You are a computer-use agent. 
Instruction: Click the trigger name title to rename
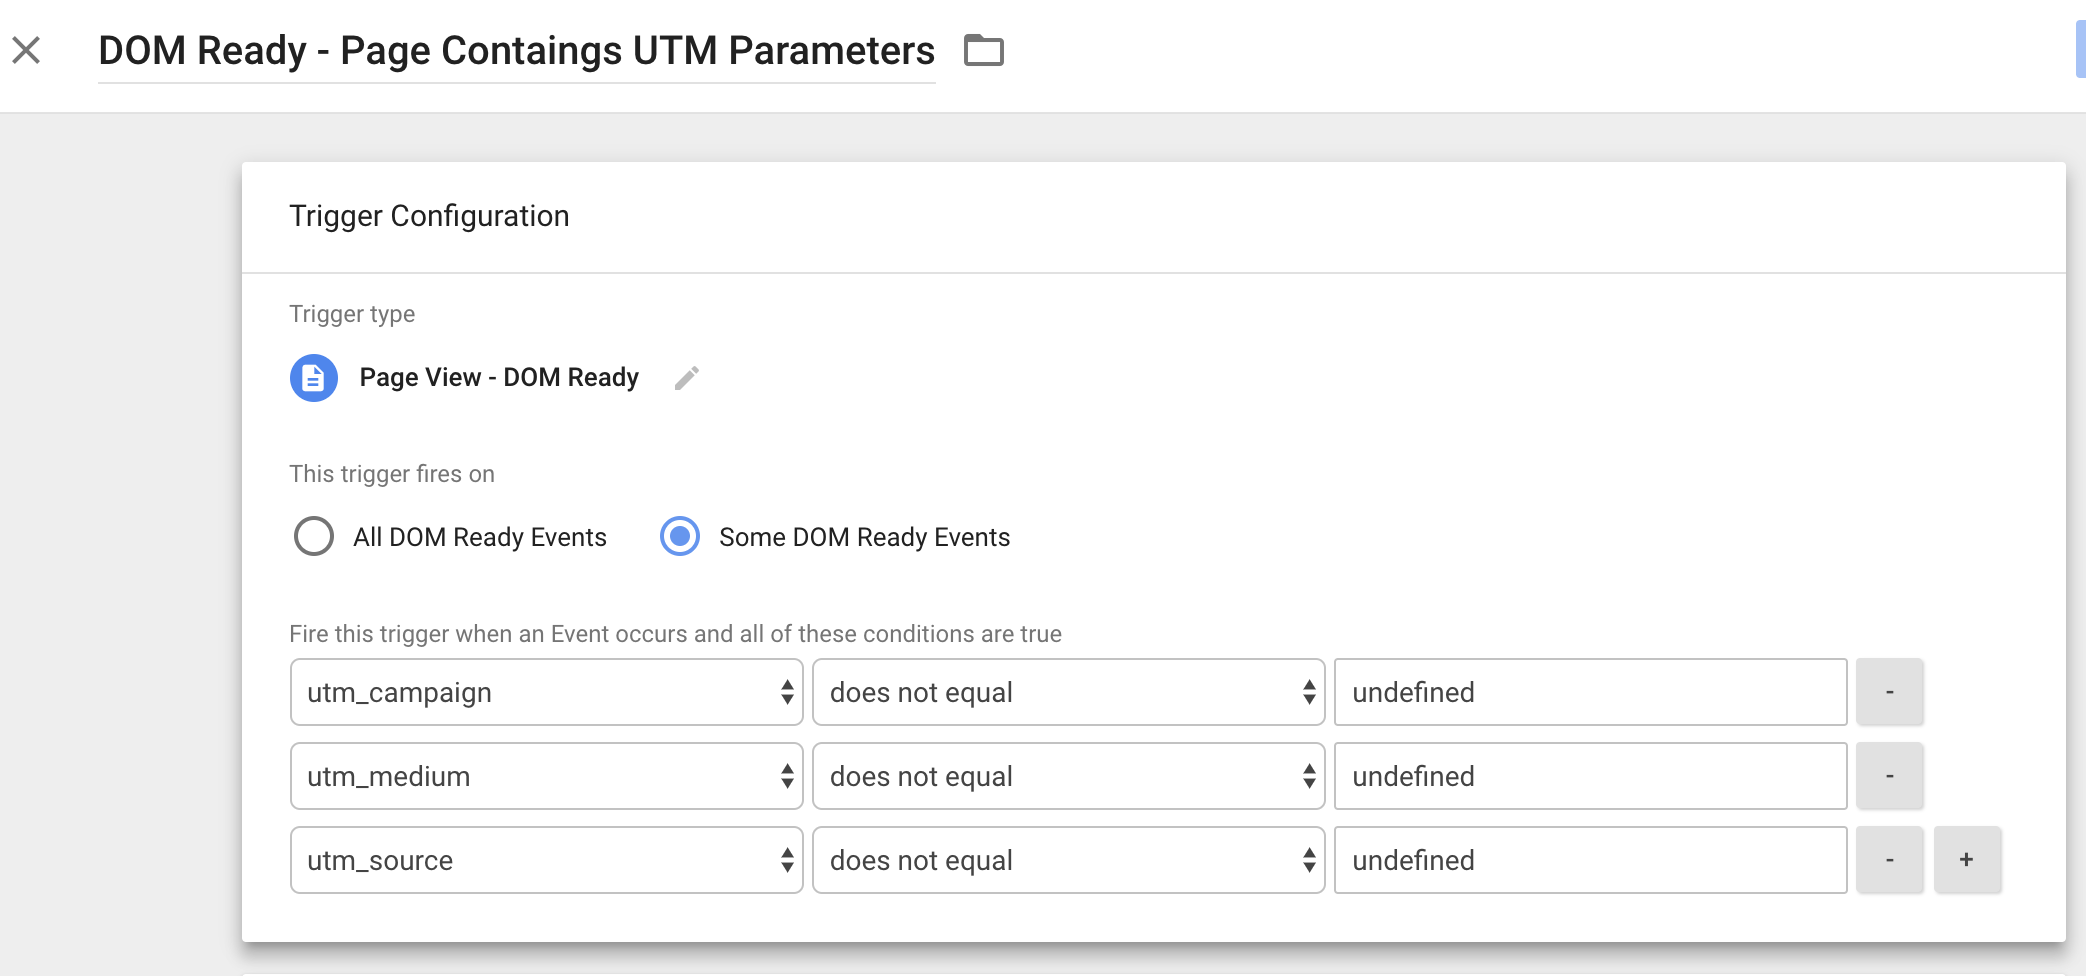[x=516, y=51]
